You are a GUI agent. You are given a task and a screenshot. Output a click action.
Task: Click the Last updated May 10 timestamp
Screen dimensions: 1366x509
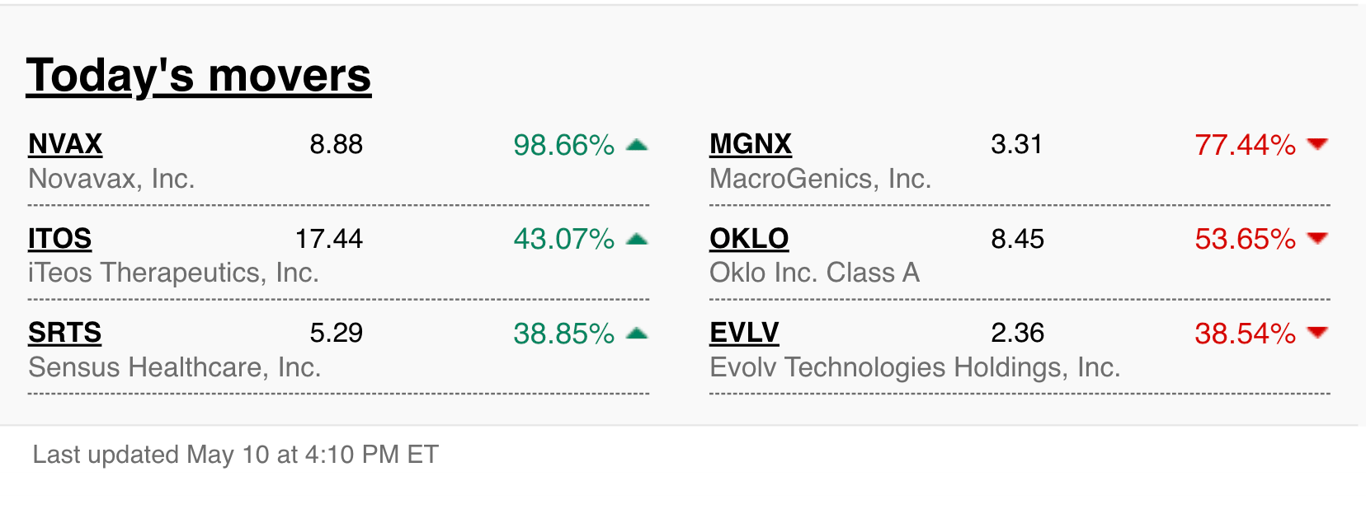[235, 455]
